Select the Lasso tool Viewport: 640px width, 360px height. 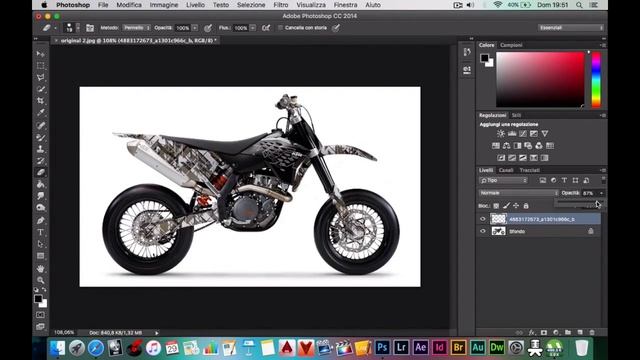tap(40, 77)
